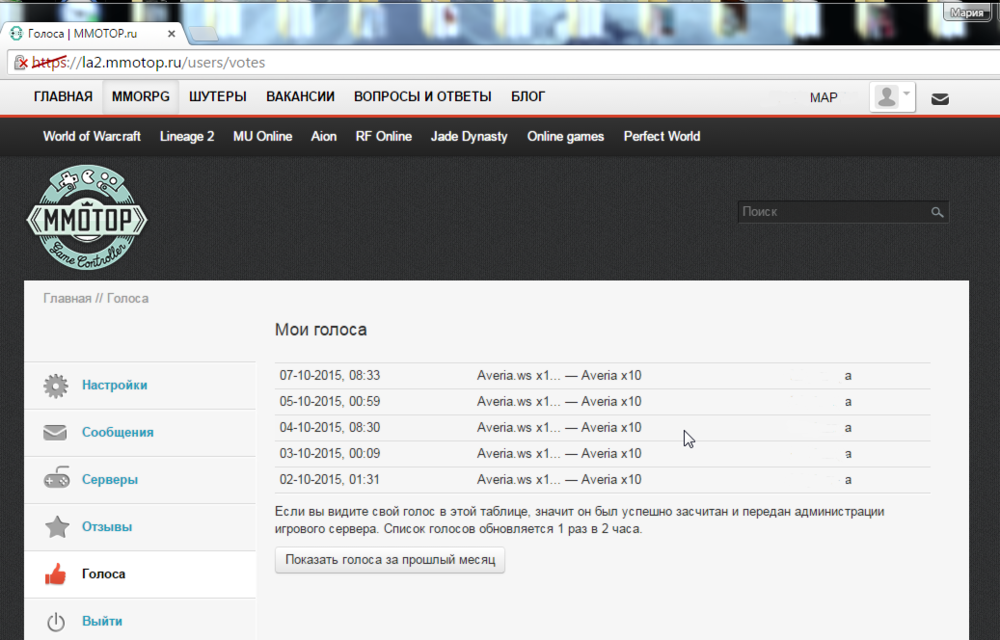Click the user avatar profile icon

[x=886, y=96]
